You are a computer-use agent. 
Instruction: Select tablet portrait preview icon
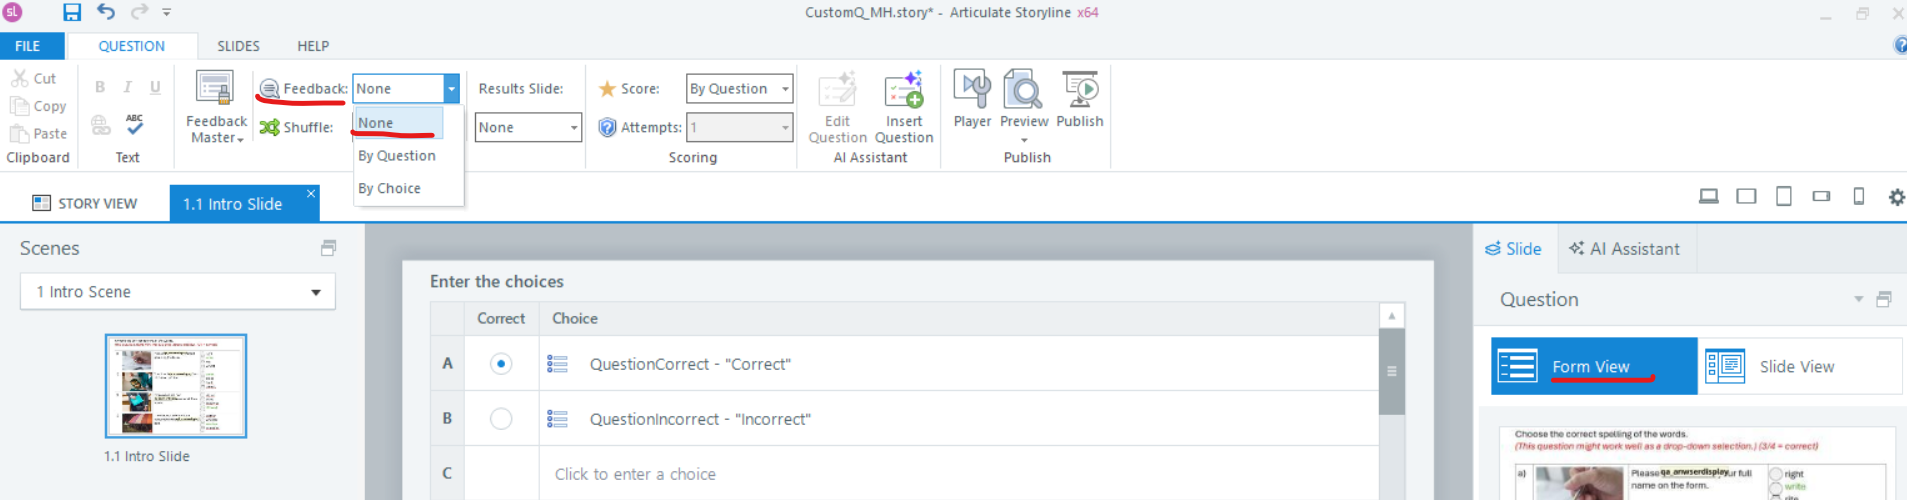1783,196
